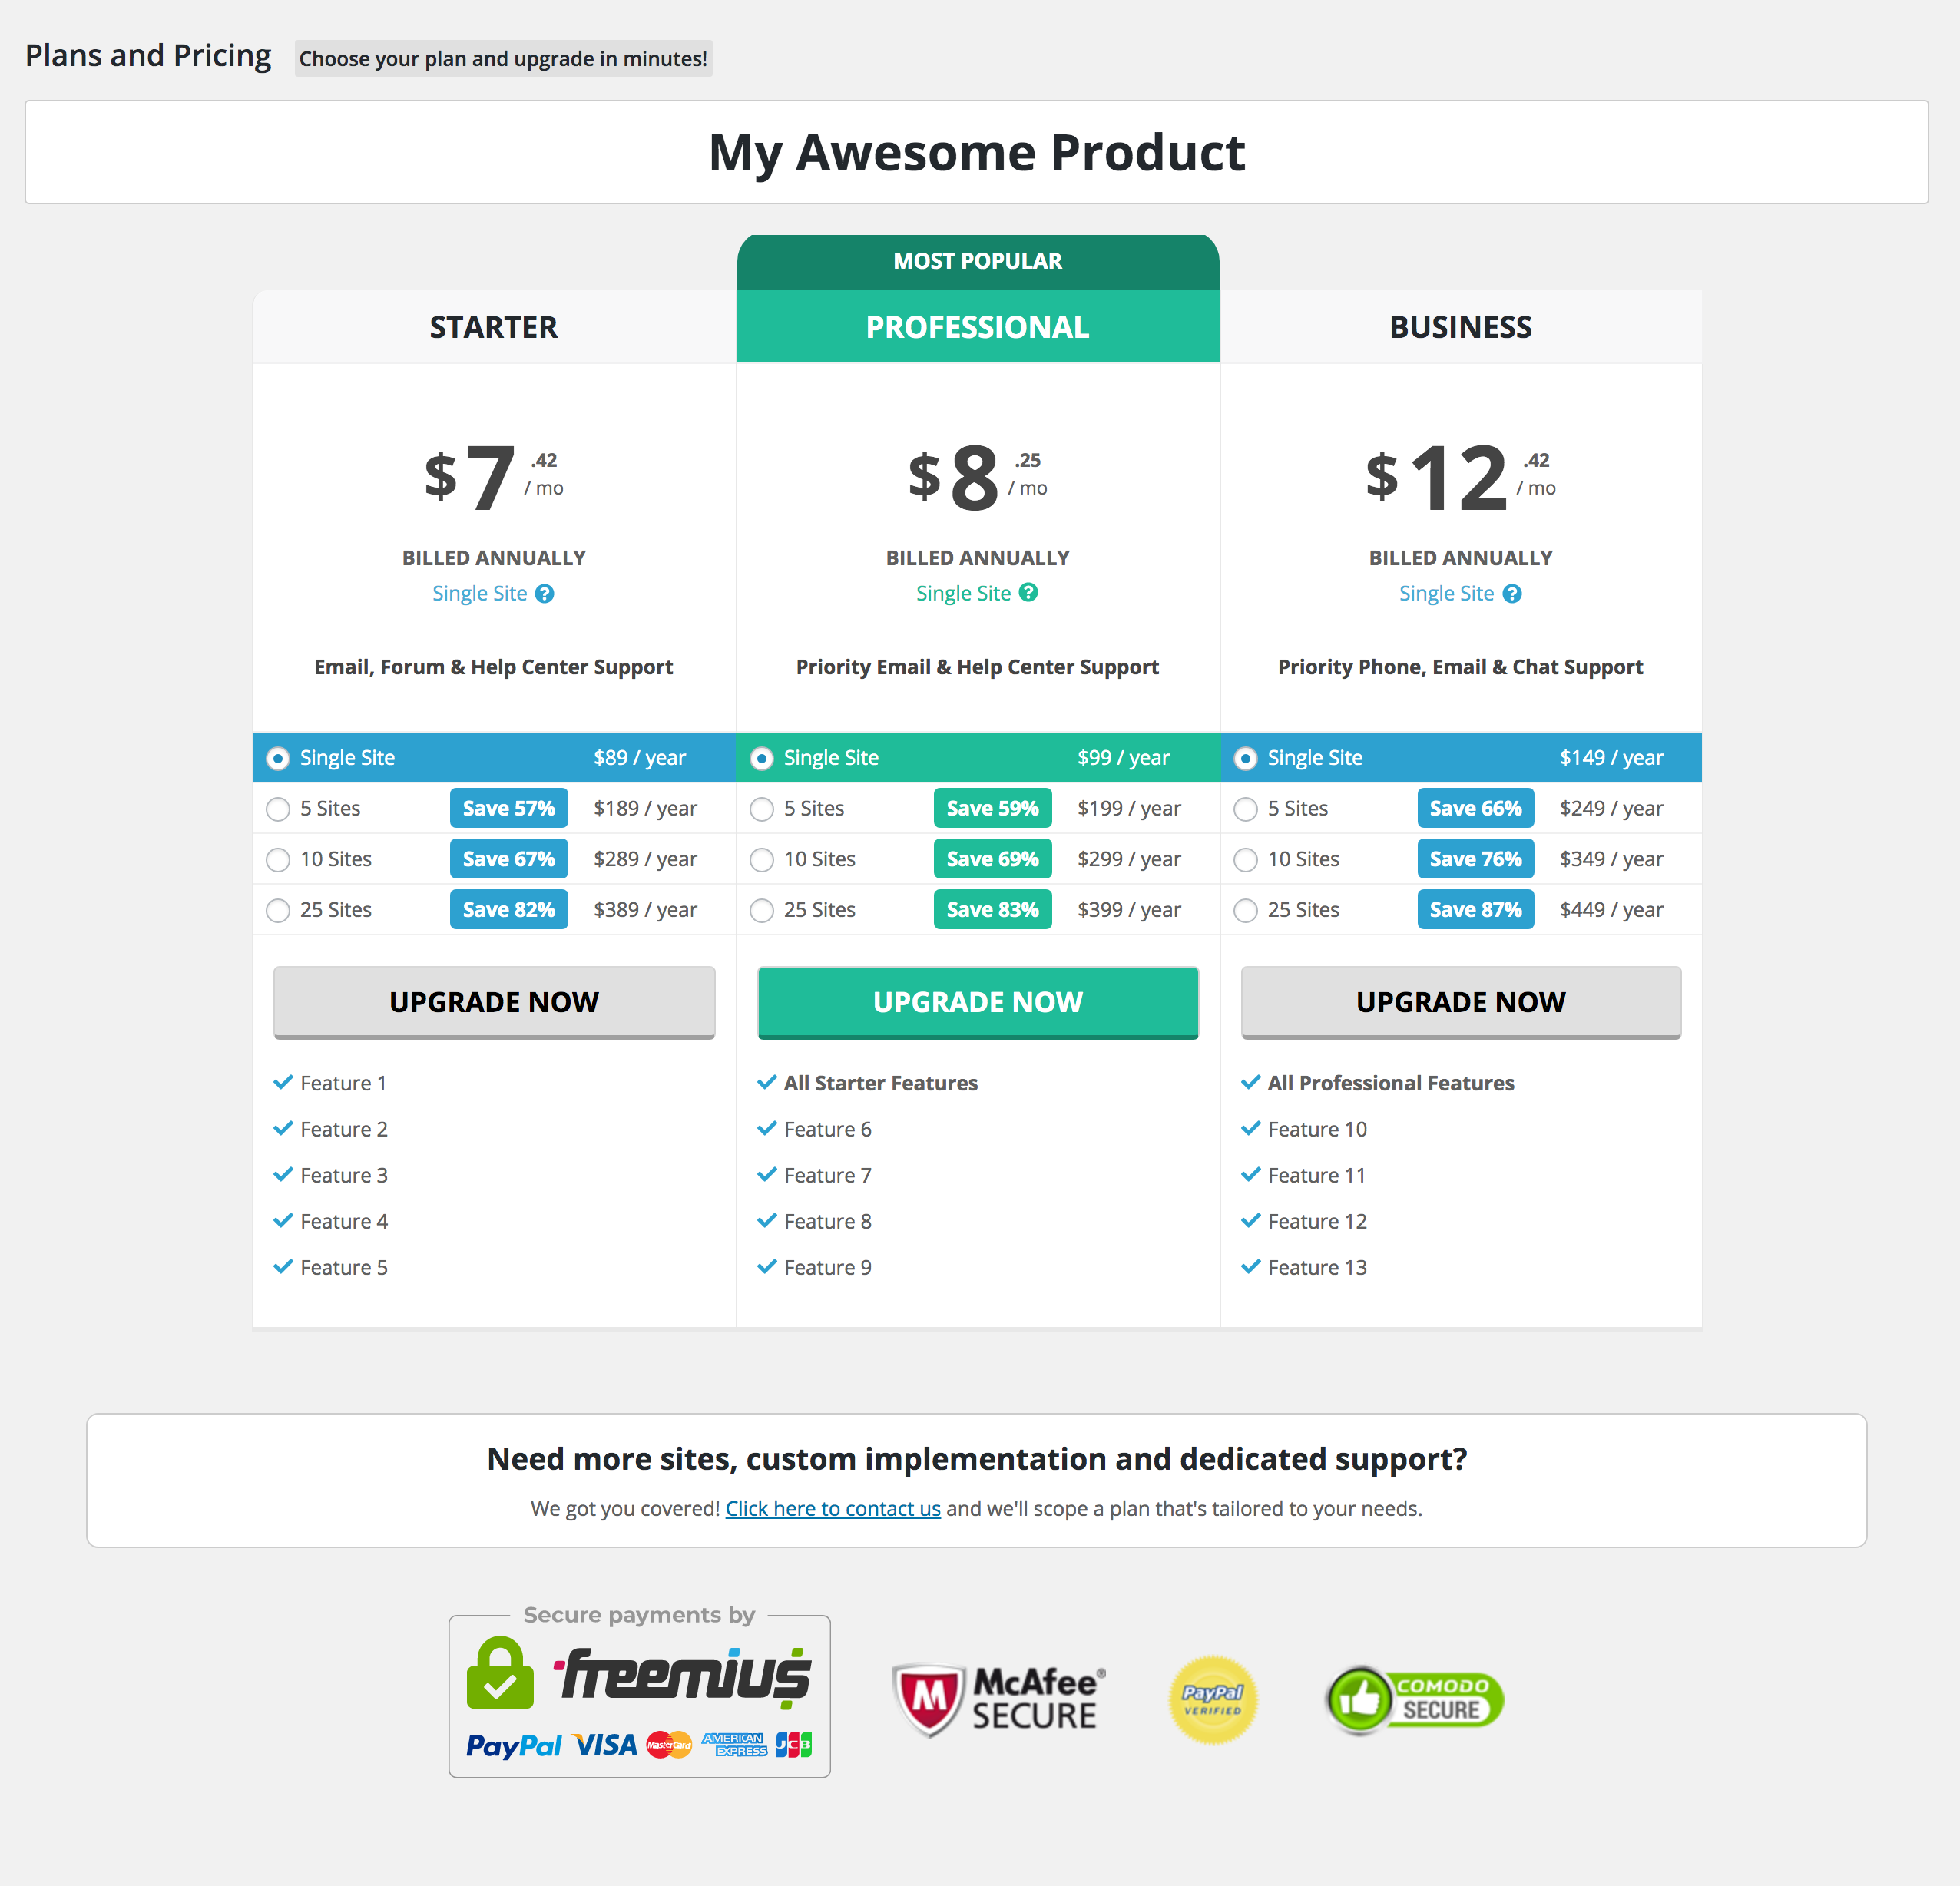Select Professional Single Site radio option
Image resolution: width=1960 pixels, height=1886 pixels.
coord(762,759)
